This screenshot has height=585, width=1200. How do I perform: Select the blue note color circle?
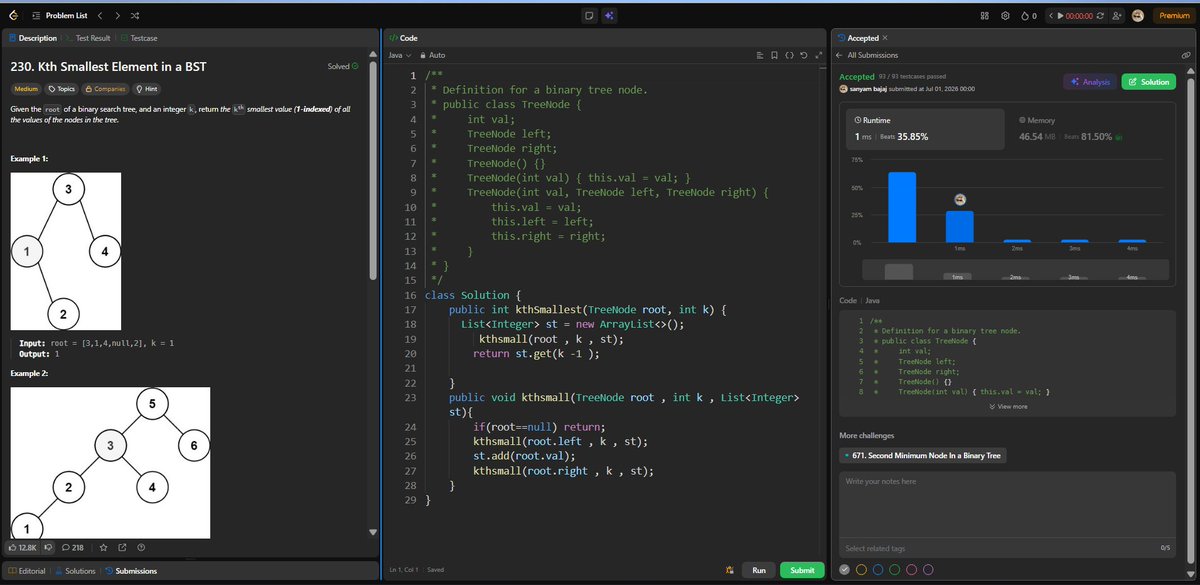coord(878,569)
